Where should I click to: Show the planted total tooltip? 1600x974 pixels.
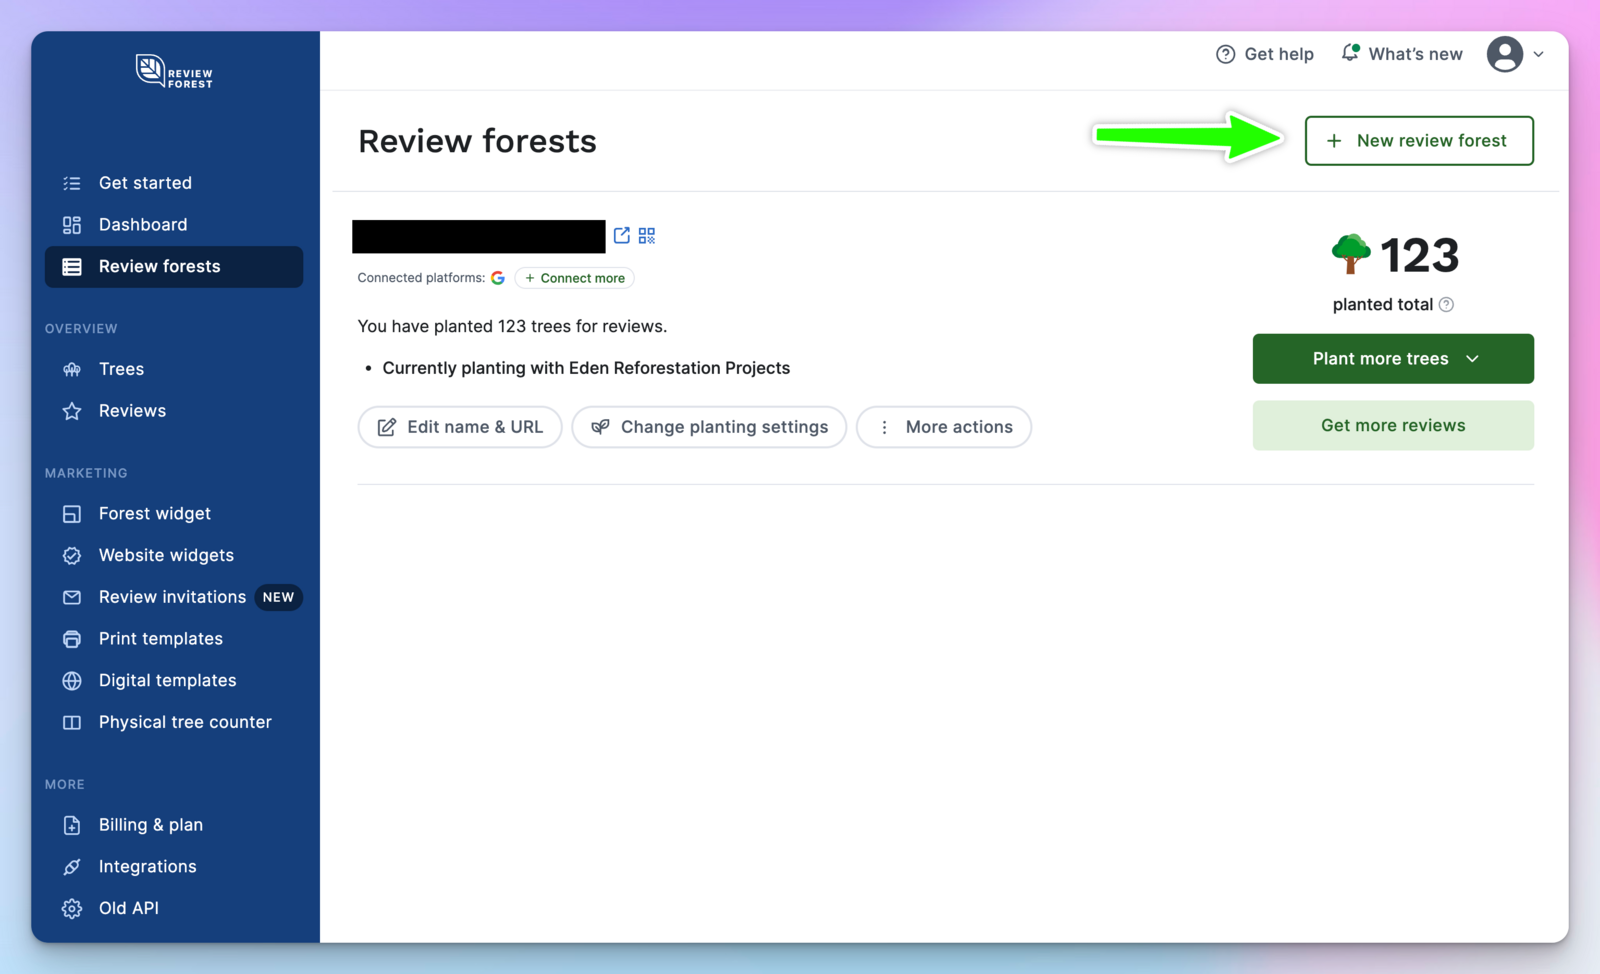(x=1447, y=304)
